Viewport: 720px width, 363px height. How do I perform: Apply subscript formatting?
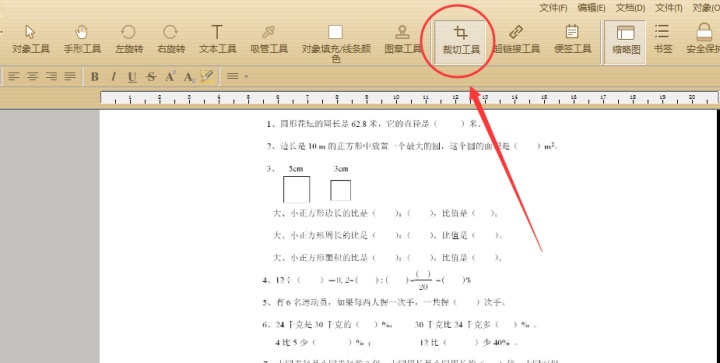189,77
